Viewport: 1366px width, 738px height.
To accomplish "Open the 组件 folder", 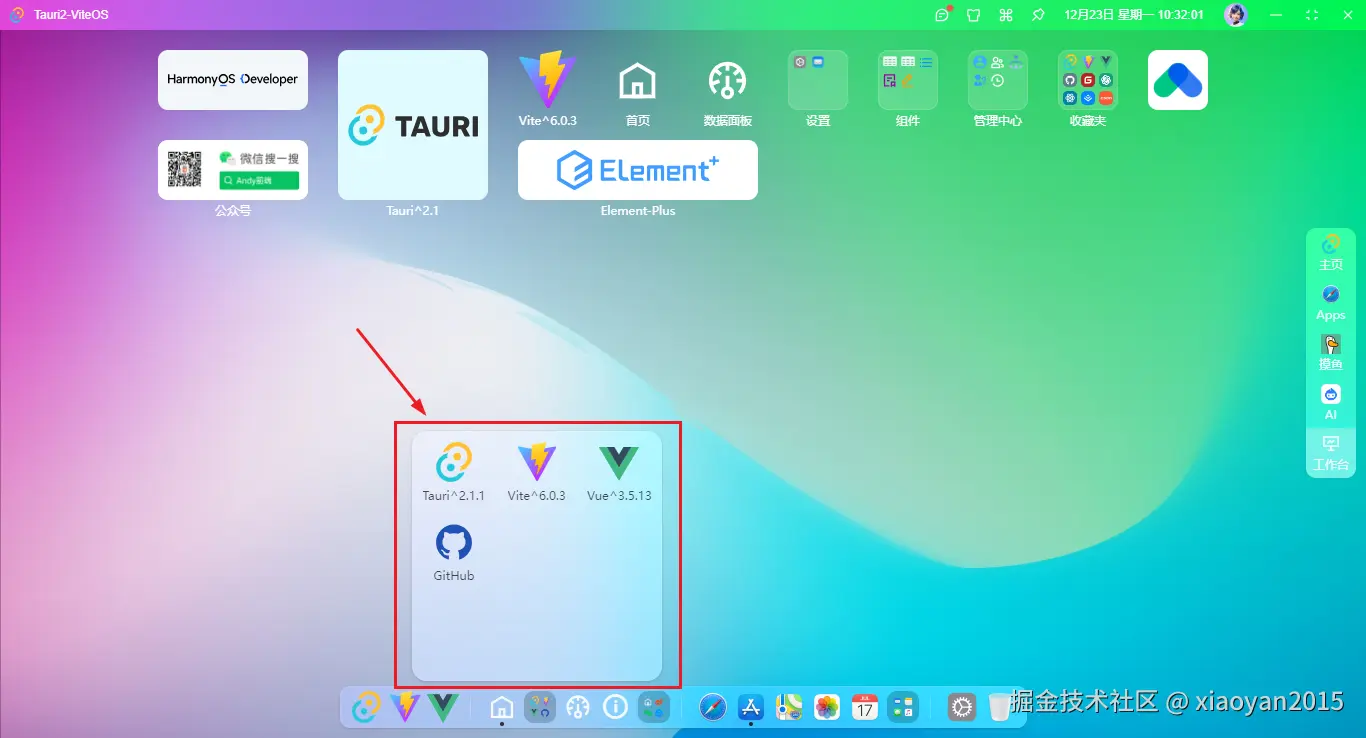I will (908, 80).
